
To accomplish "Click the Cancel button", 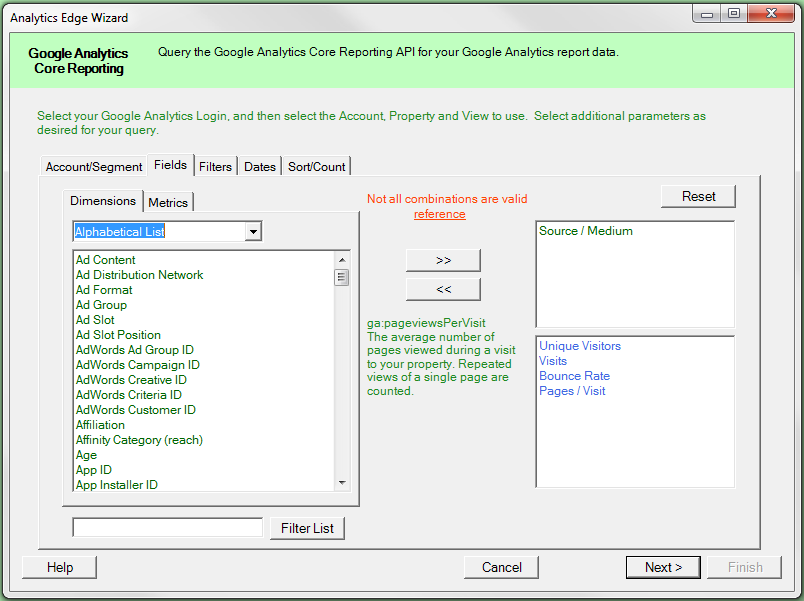I will 501,567.
